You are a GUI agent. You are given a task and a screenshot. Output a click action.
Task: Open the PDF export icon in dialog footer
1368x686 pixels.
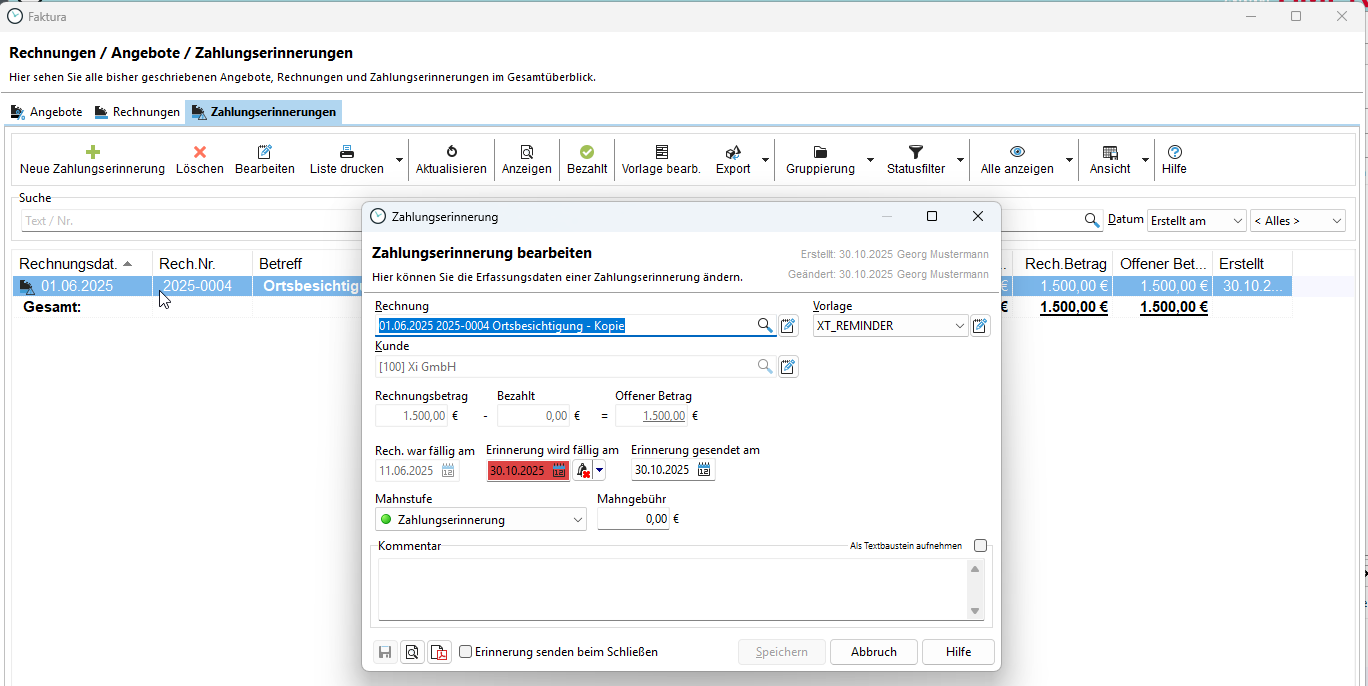pos(439,652)
